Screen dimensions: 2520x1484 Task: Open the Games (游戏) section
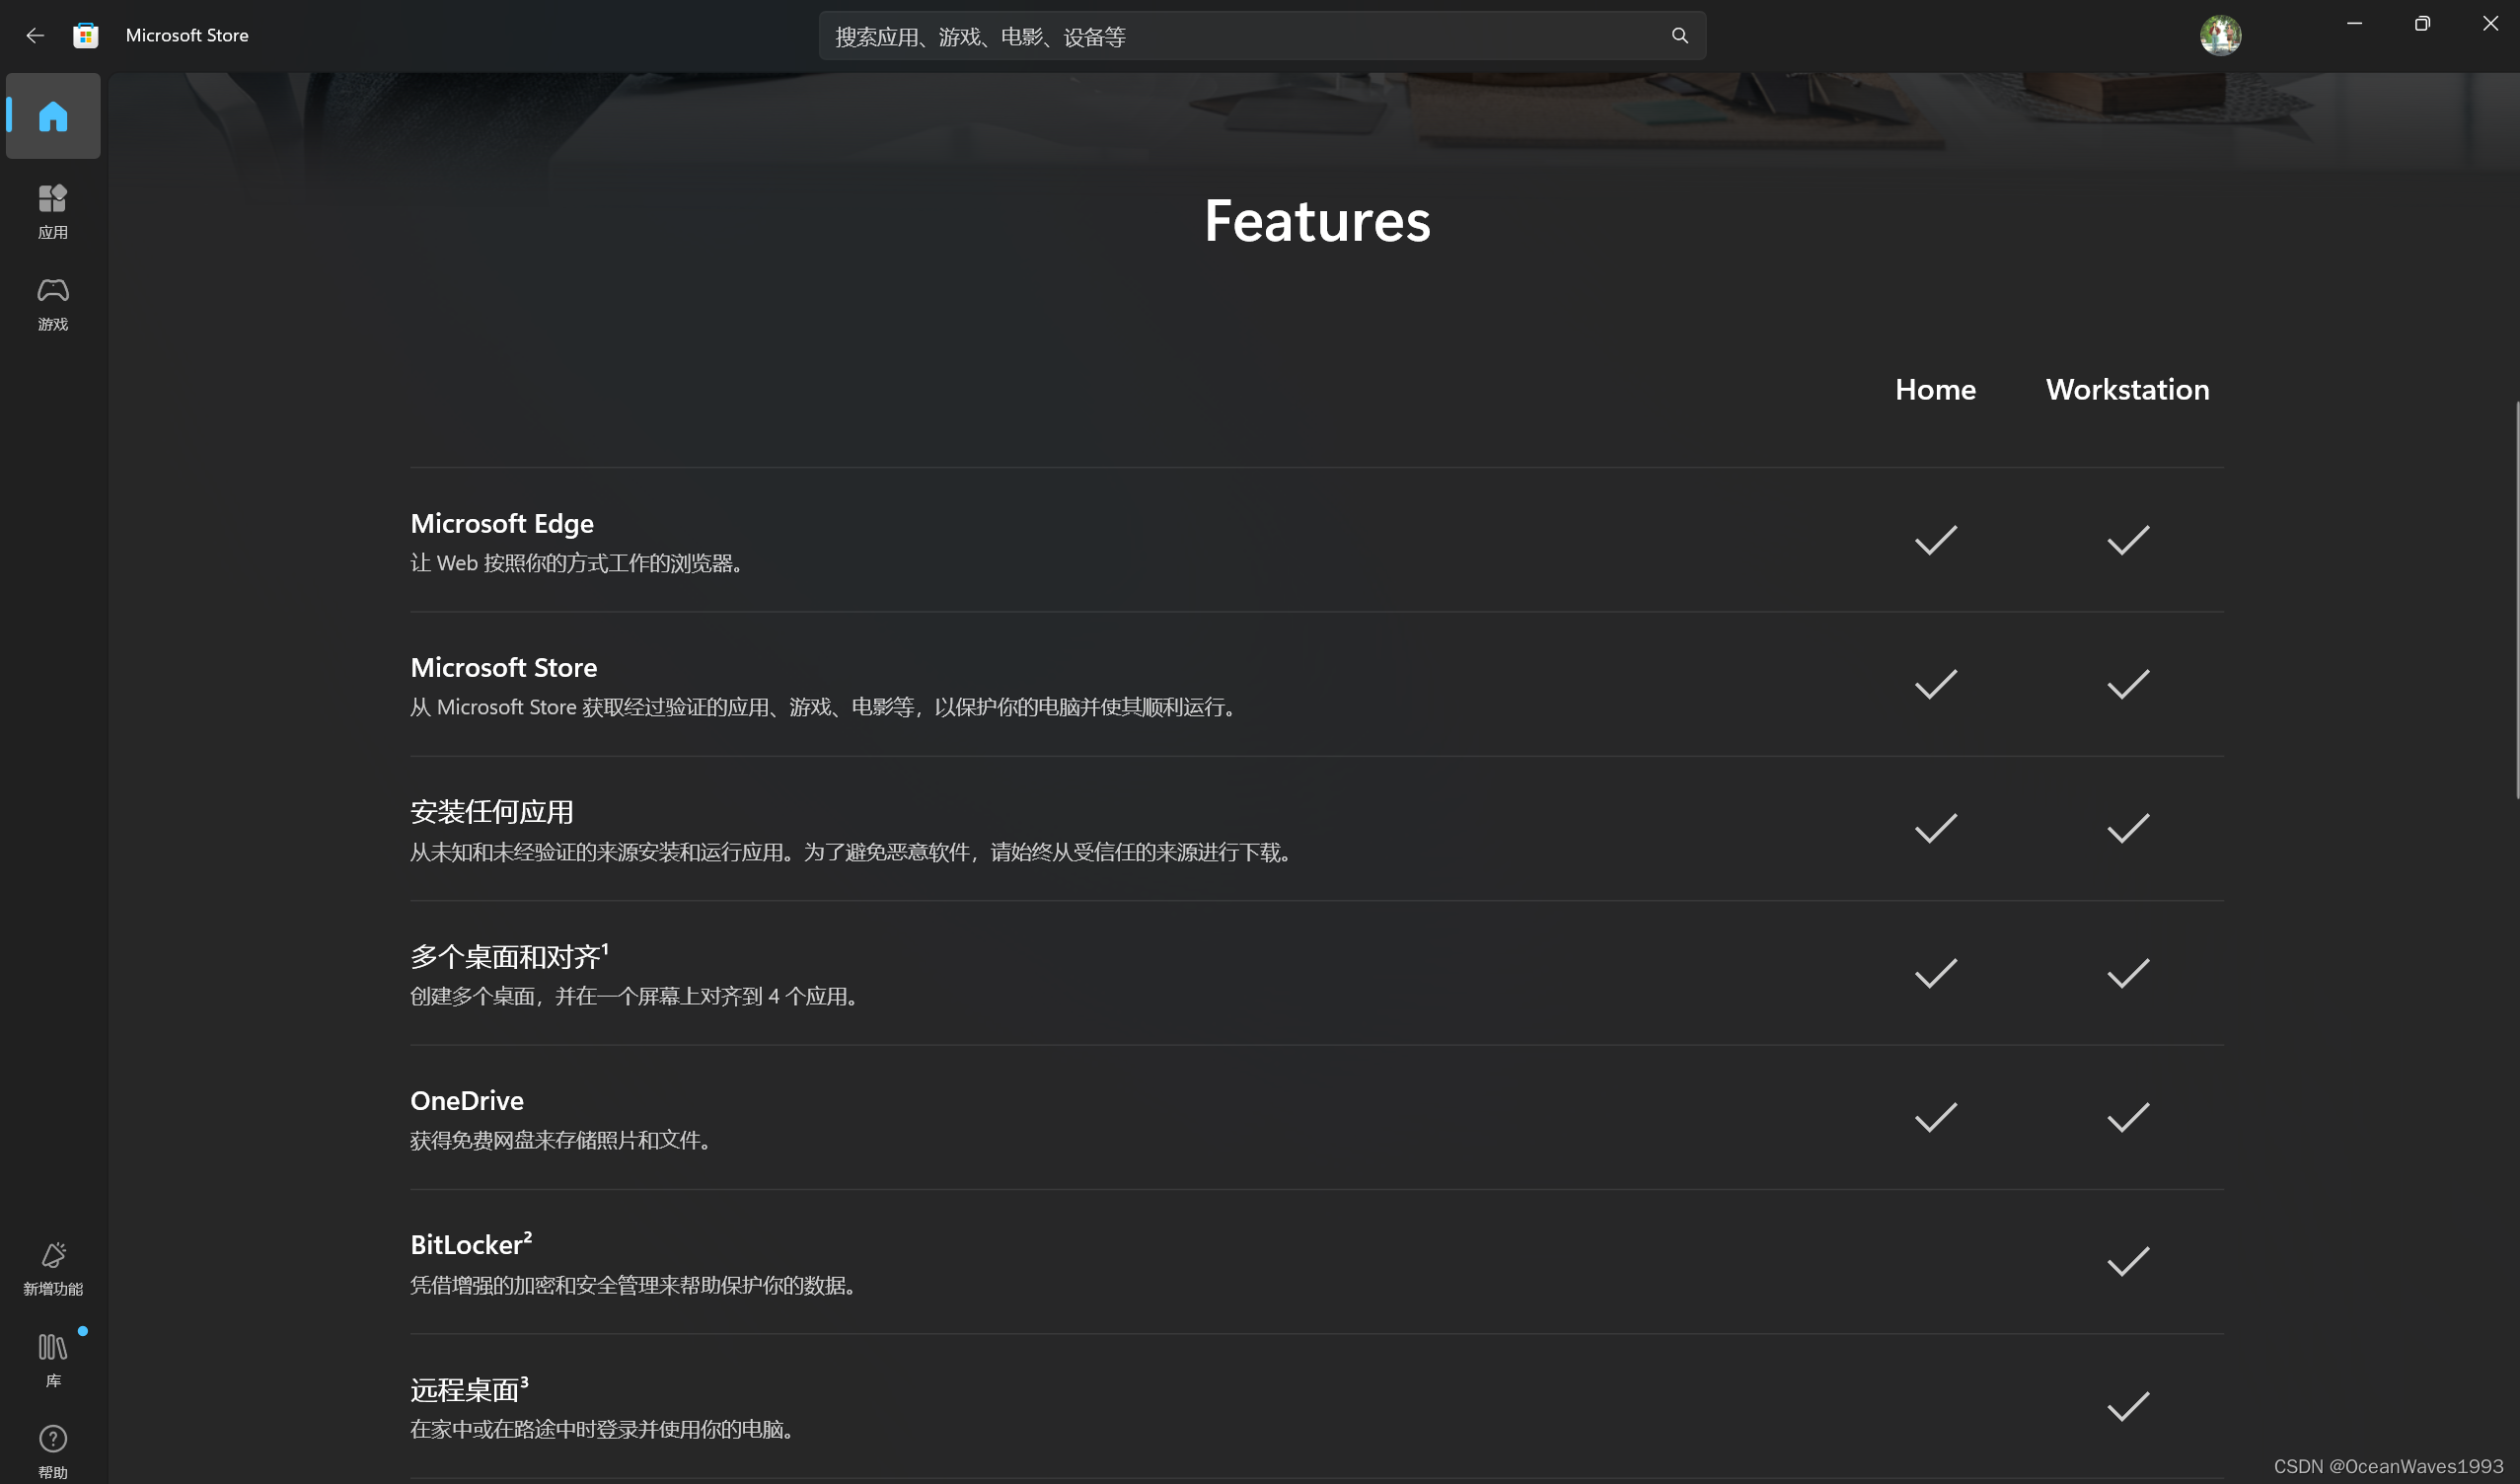click(53, 303)
